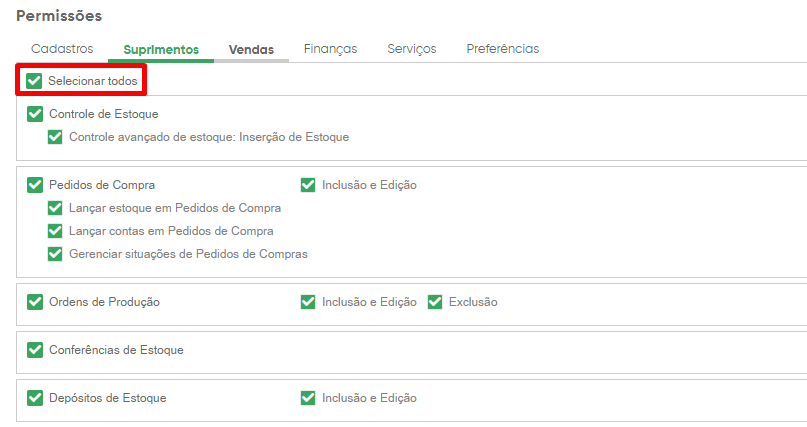This screenshot has height=427, width=807.
Task: Uncheck the Selecionar todos checkbox
Action: (x=34, y=81)
